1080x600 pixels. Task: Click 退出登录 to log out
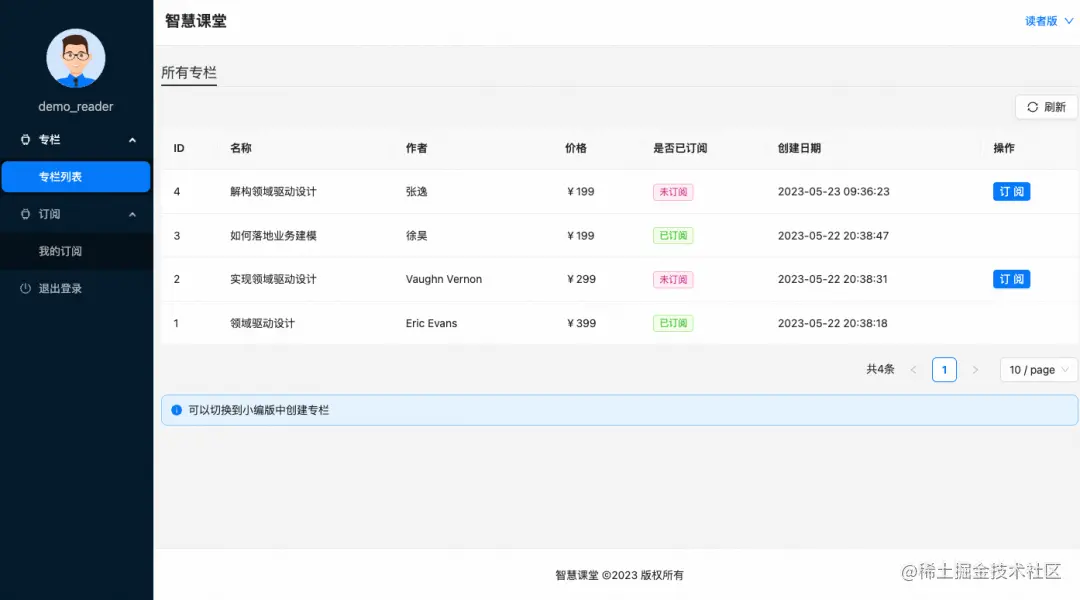(x=60, y=288)
